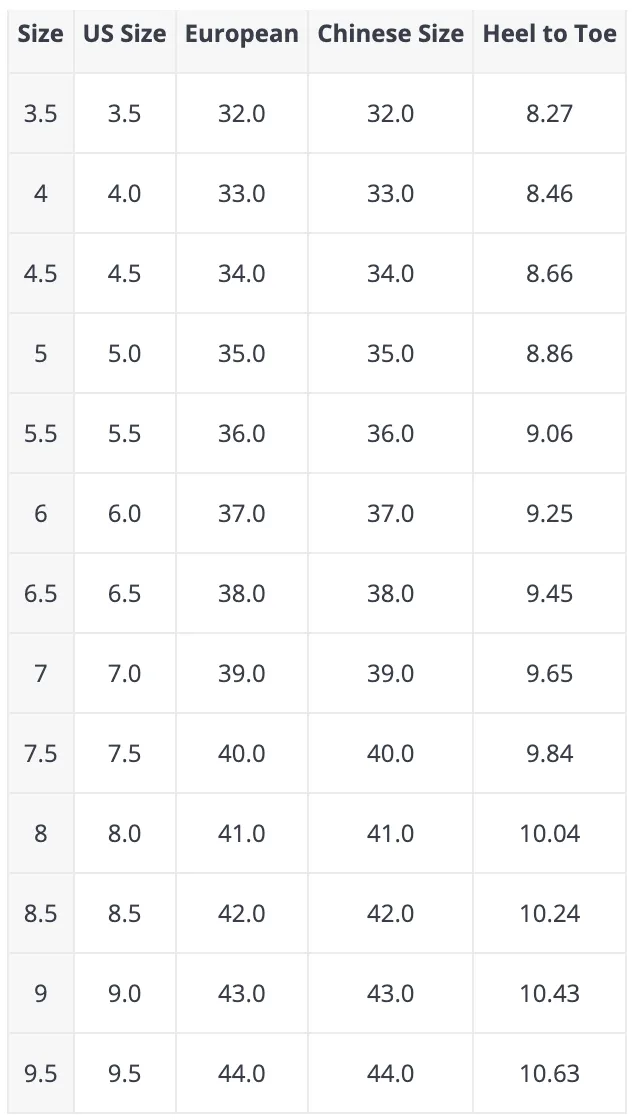Click the US Size column header
The width and height of the screenshot is (634, 1120).
point(124,34)
